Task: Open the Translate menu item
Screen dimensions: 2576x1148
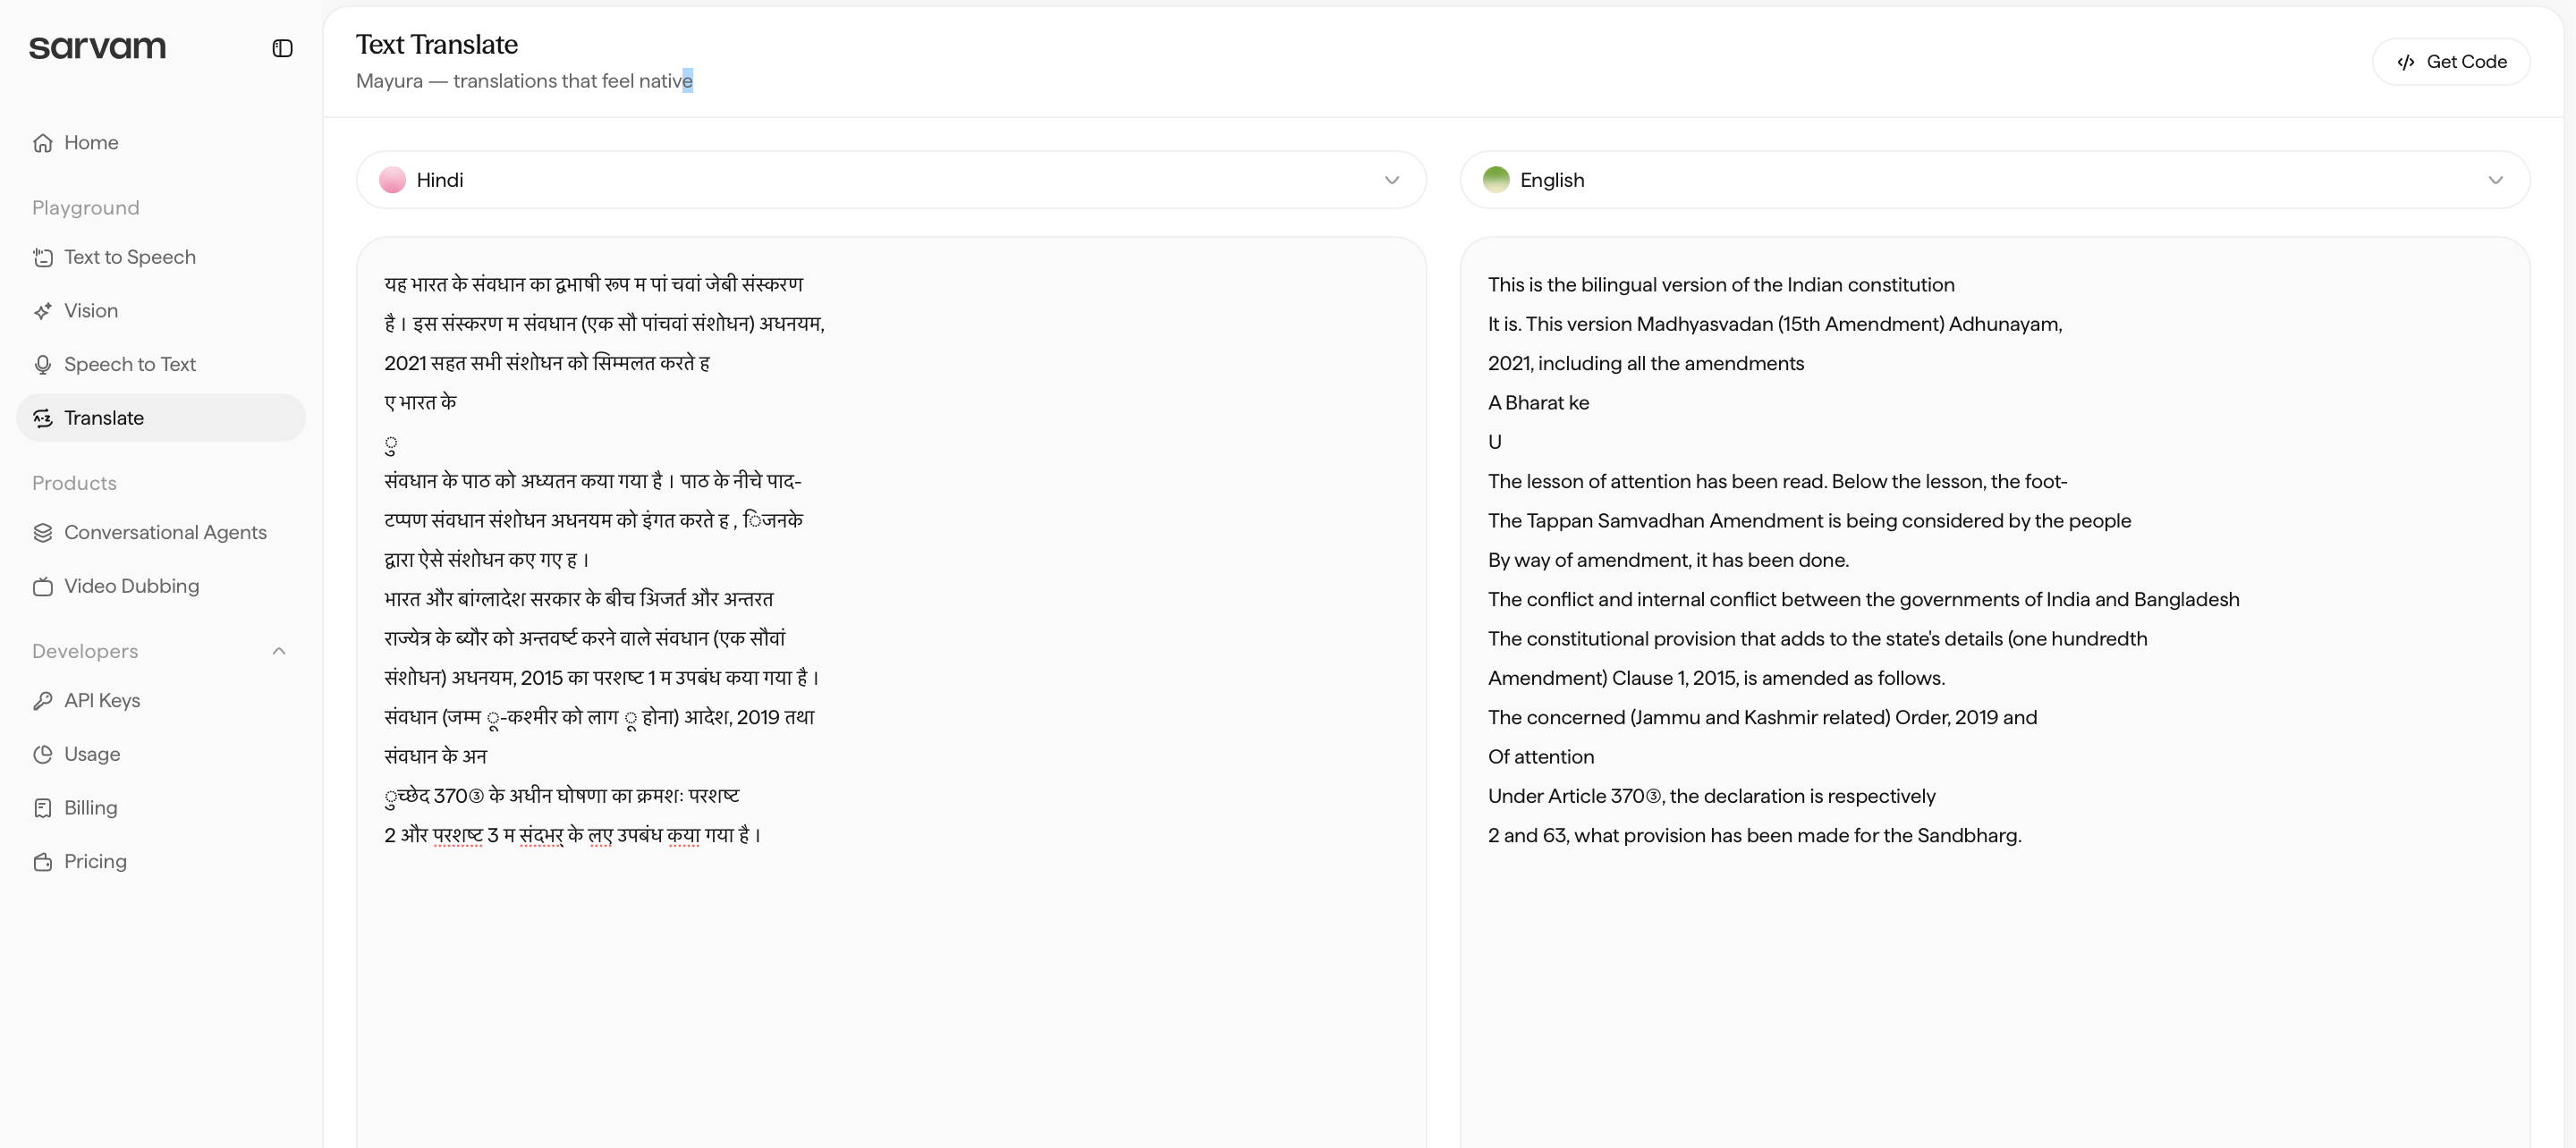Action: tap(104, 418)
